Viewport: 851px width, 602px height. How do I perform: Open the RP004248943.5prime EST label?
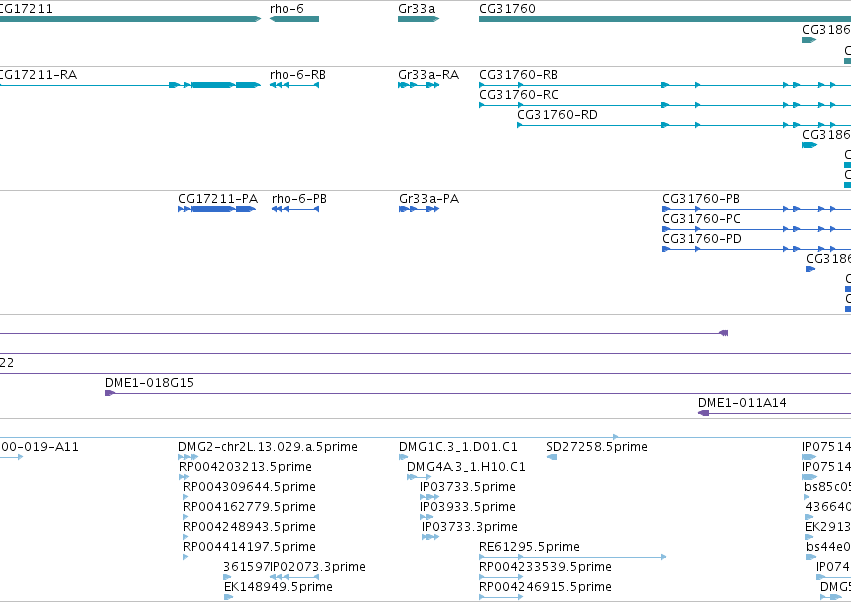pos(249,527)
